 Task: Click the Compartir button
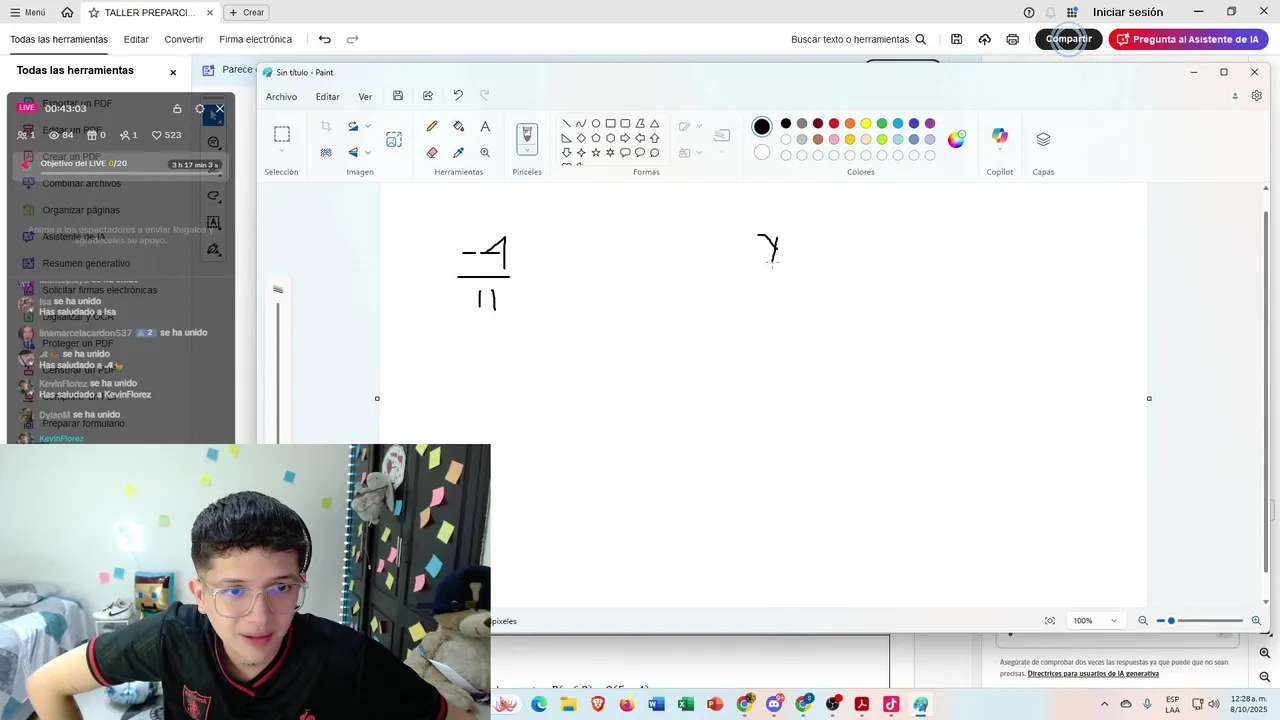tap(1068, 39)
